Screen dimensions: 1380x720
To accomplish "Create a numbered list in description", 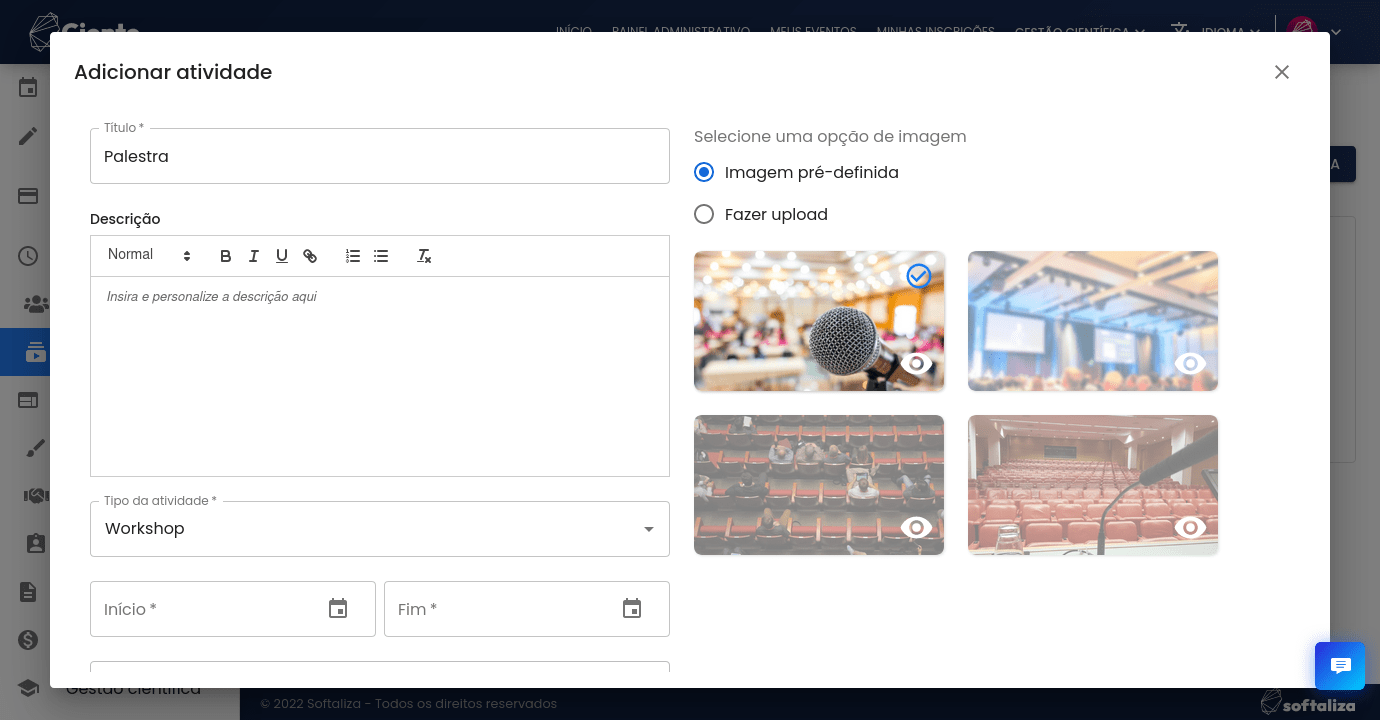I will [x=353, y=256].
